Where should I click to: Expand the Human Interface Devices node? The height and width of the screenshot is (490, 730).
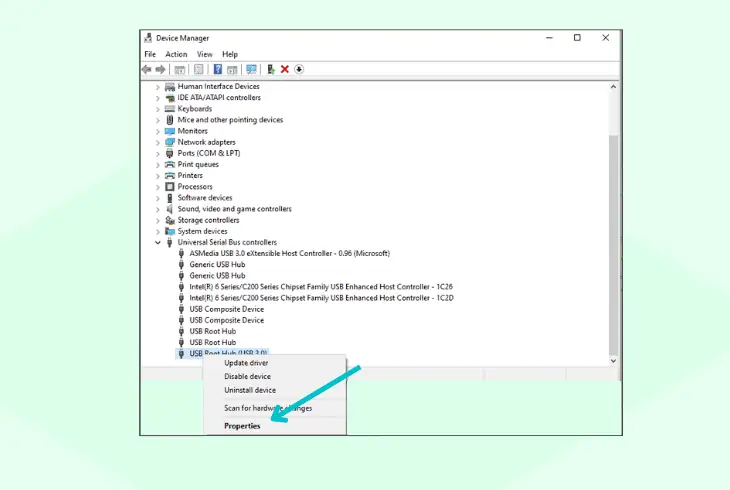click(157, 87)
